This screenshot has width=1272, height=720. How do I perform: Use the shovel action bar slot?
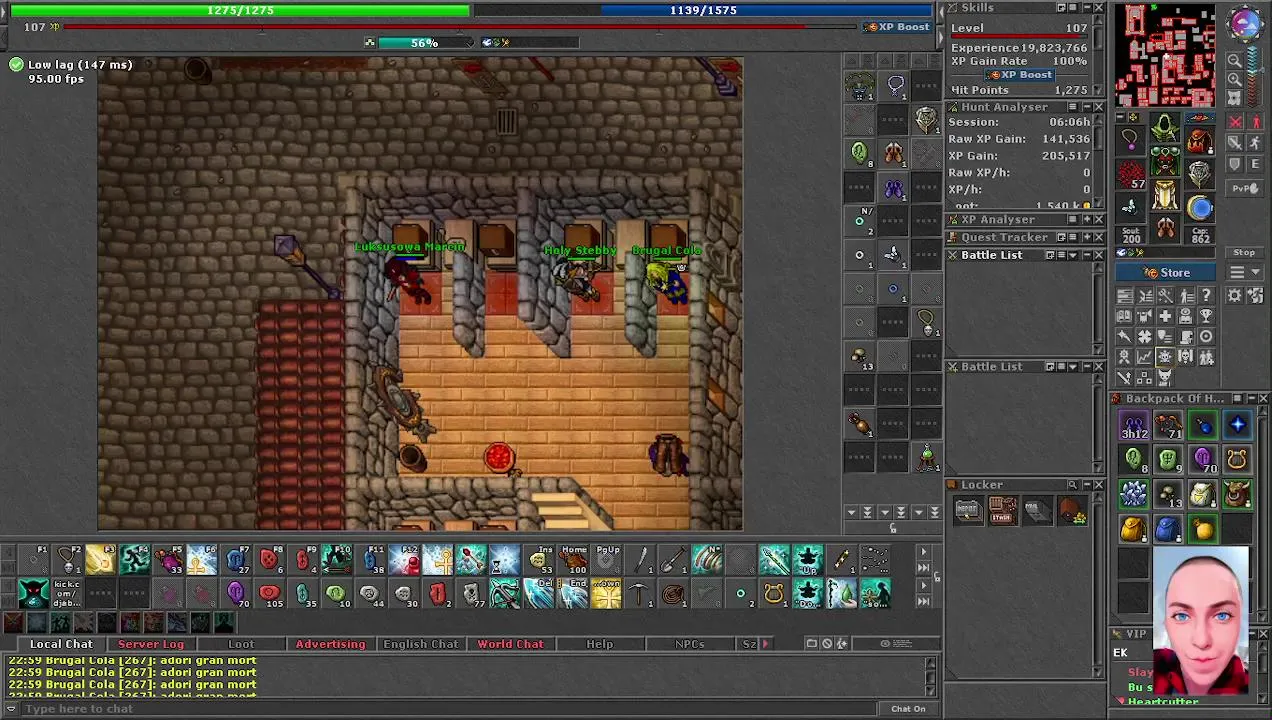[674, 559]
